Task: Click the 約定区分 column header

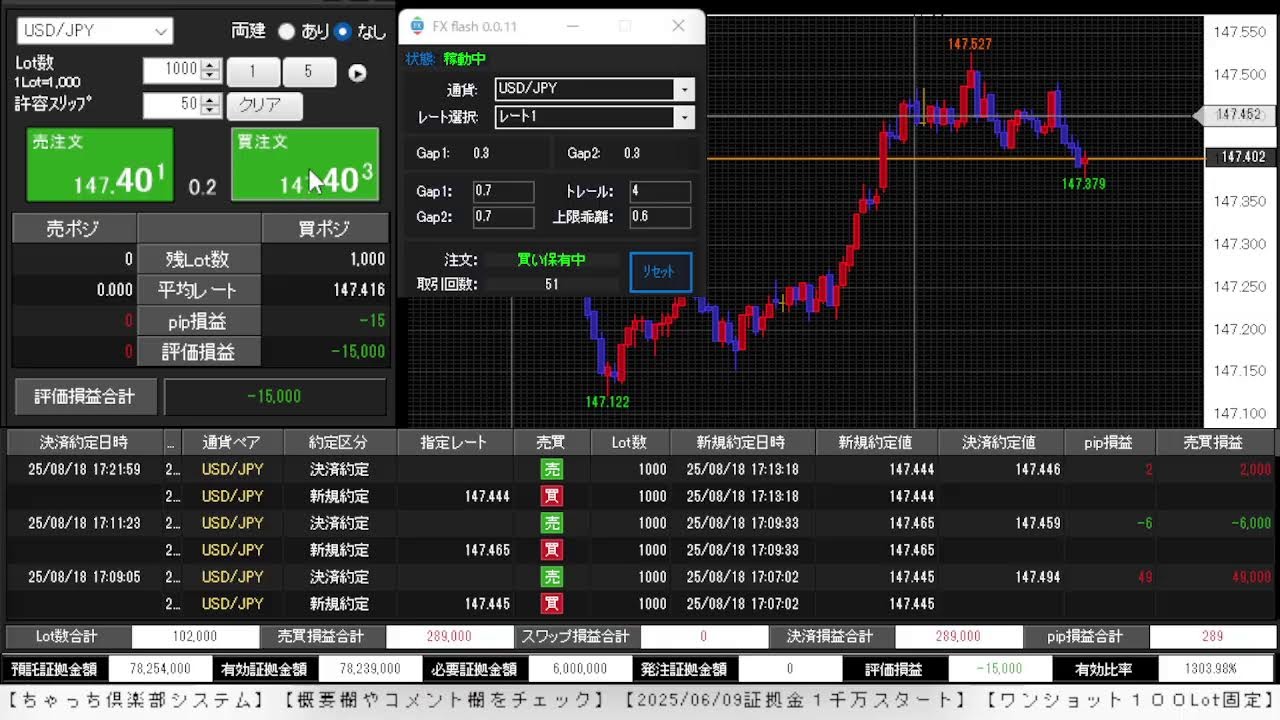Action: point(339,442)
